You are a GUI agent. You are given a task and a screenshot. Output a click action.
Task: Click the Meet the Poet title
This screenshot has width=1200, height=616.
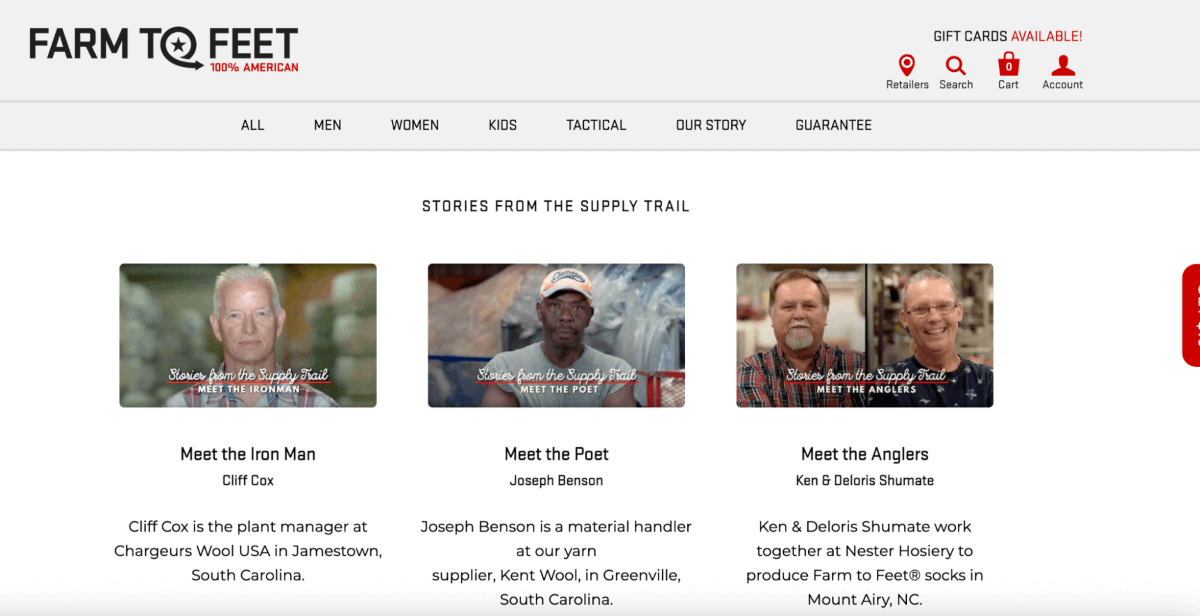(556, 454)
